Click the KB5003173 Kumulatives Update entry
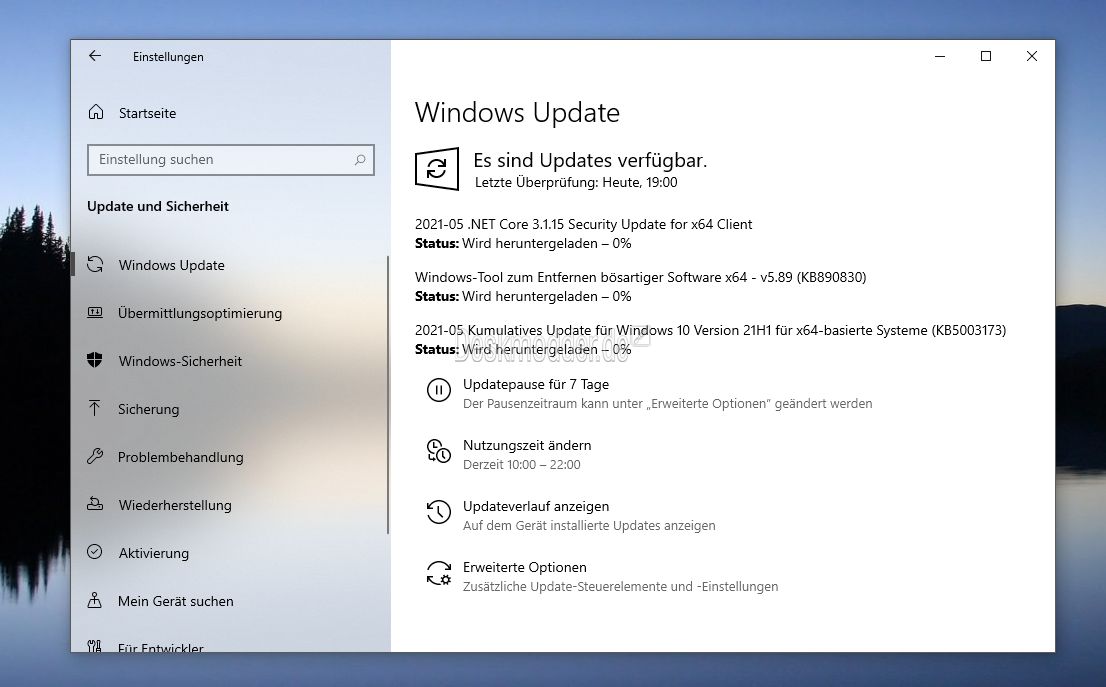1106x687 pixels. [x=710, y=330]
